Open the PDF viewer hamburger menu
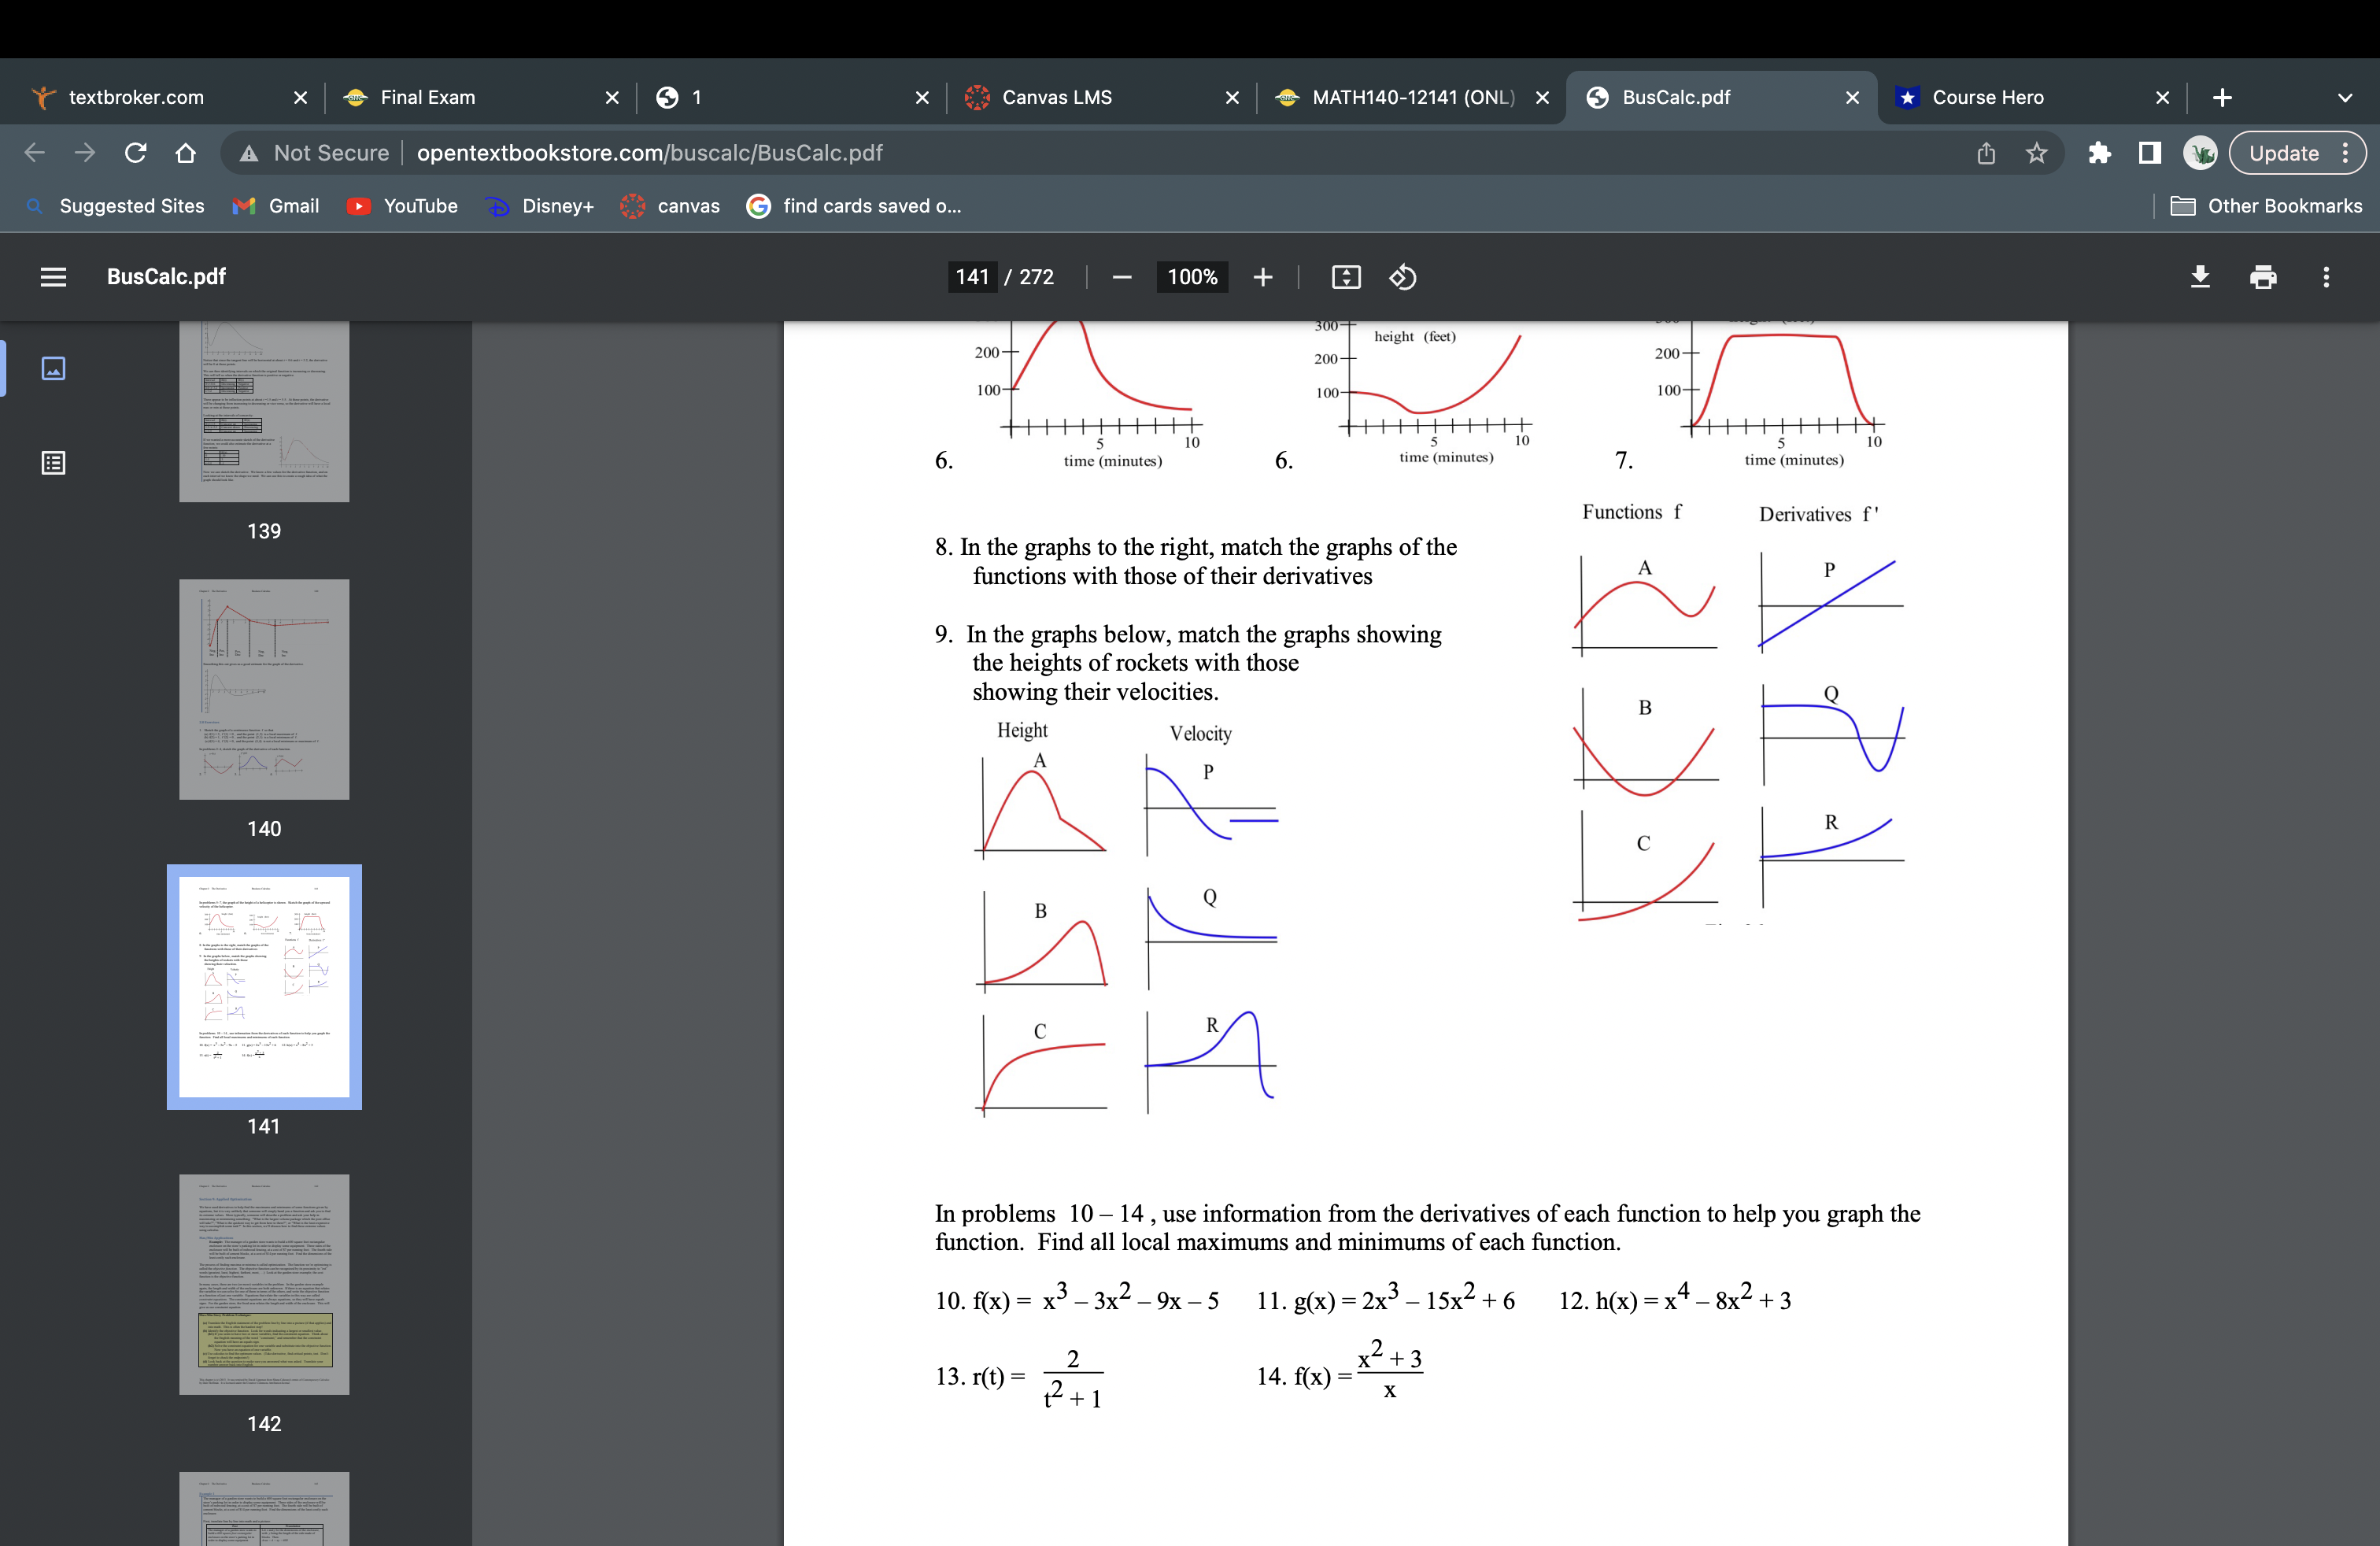The width and height of the screenshot is (2380, 1546). pyautogui.click(x=53, y=277)
